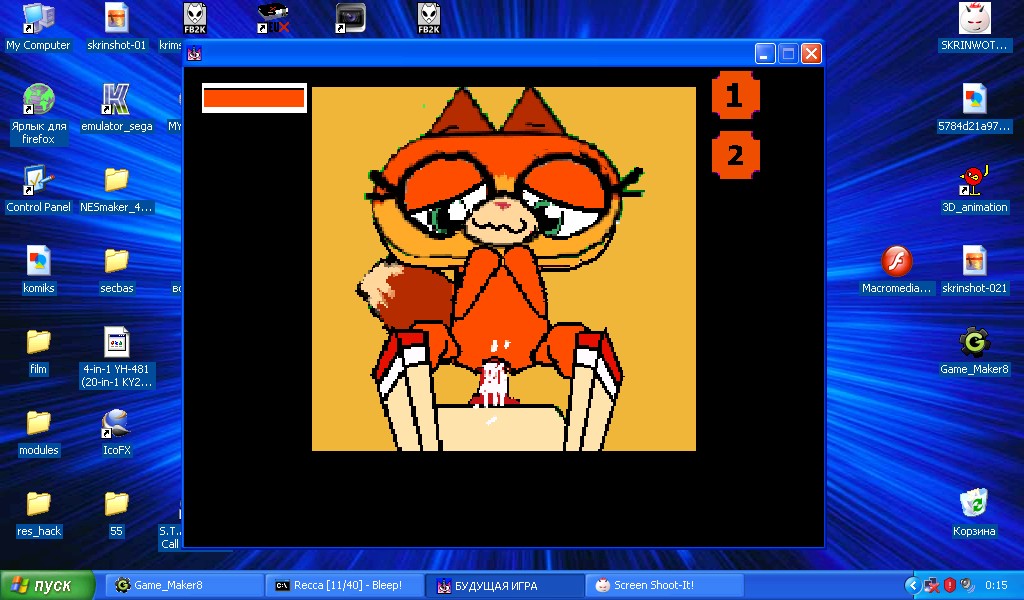1024x600 pixels.
Task: Select the camera shortcut icon at top
Action: (351, 18)
